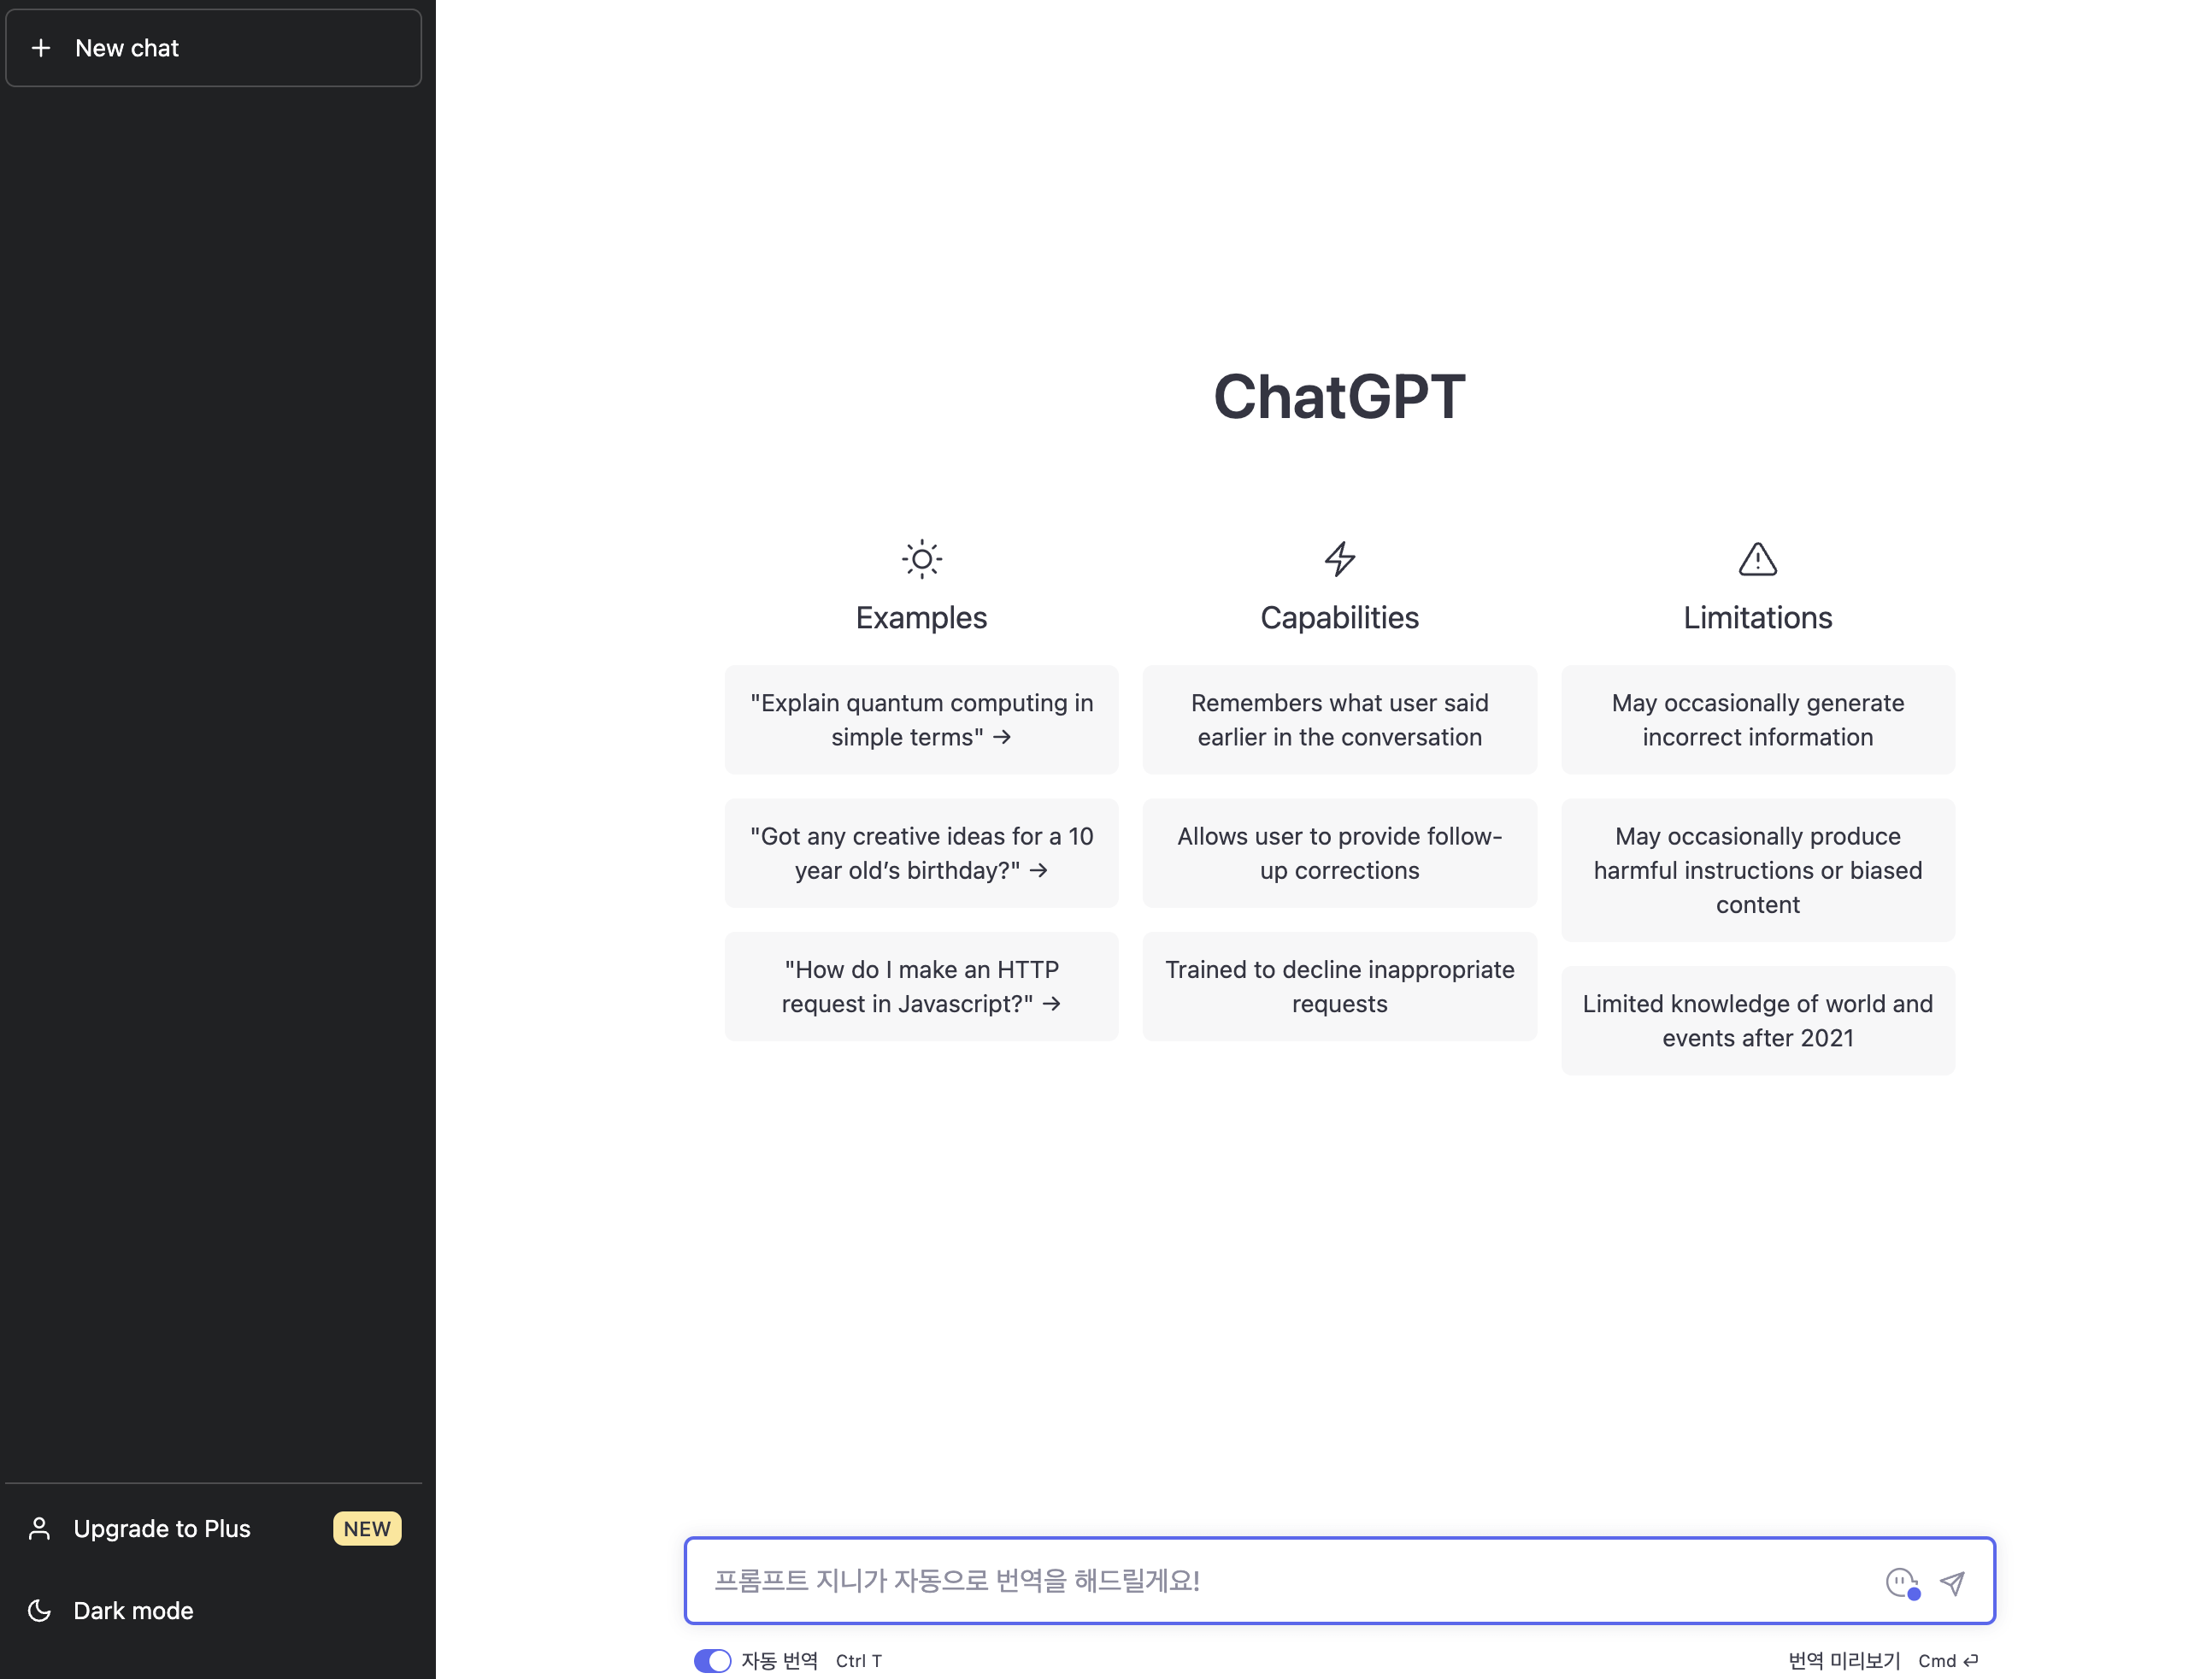Click the "Trained to decline inappropriate requests" card
This screenshot has height=1679, width=2212.
pyautogui.click(x=1339, y=986)
